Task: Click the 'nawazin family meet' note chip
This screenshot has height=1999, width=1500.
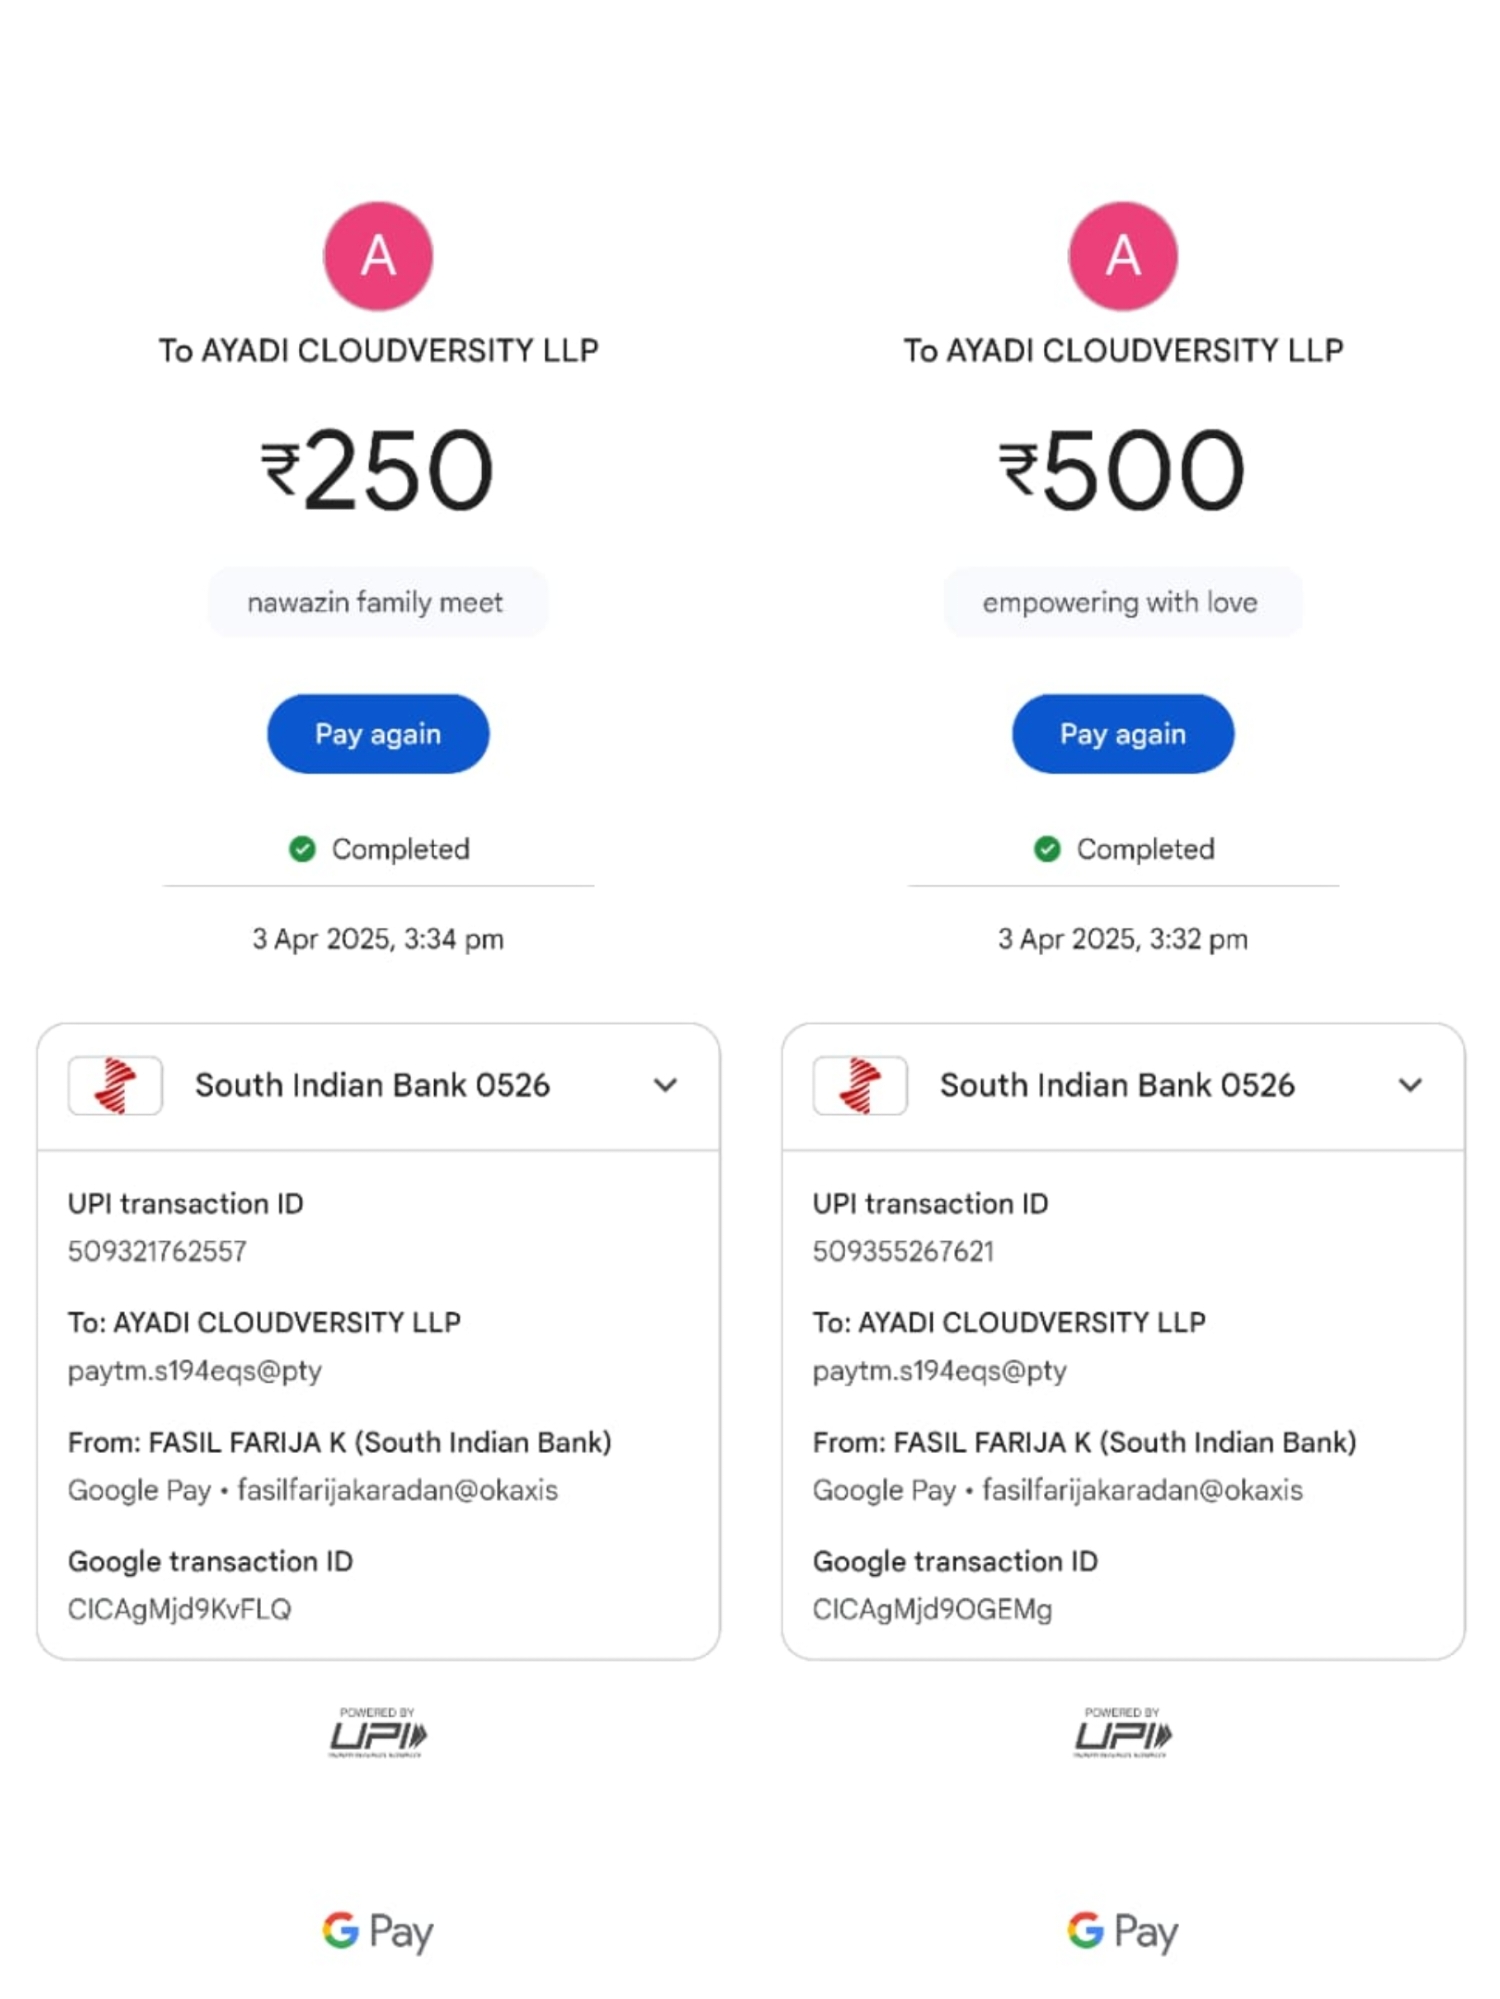Action: 377,602
